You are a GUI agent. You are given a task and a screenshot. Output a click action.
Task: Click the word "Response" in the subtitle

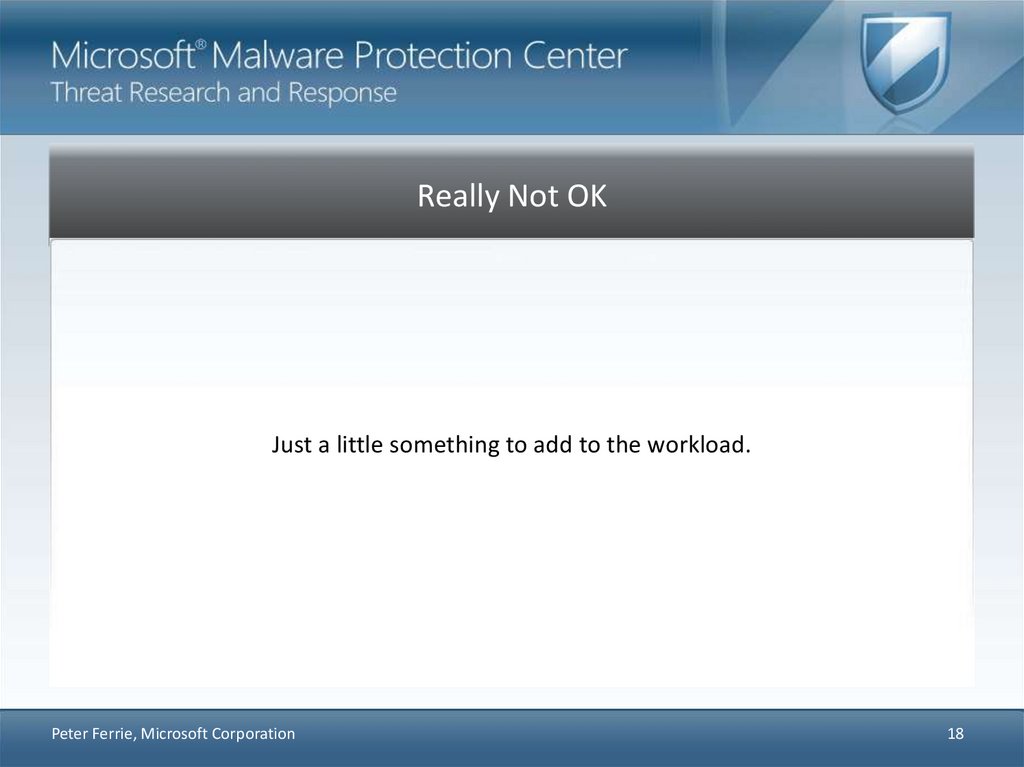click(x=343, y=94)
